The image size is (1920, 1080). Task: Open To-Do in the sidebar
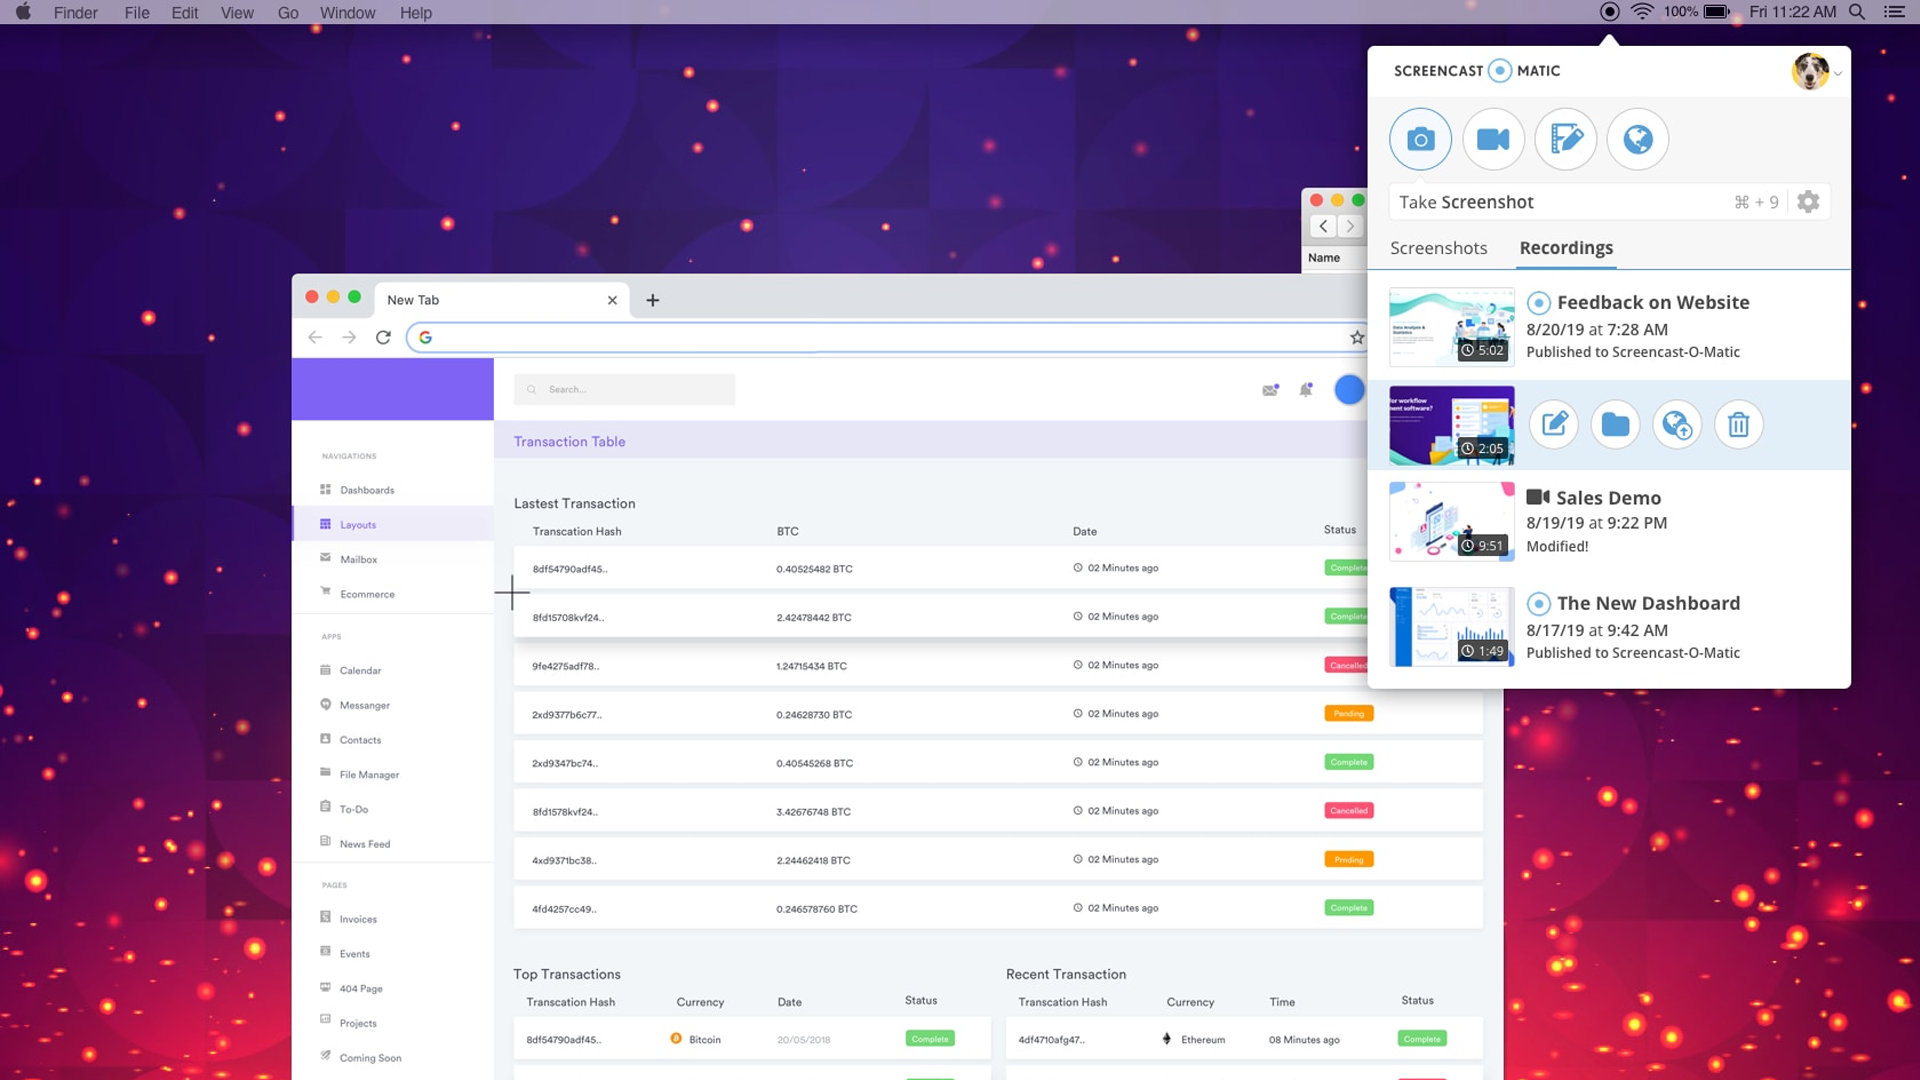353,809
